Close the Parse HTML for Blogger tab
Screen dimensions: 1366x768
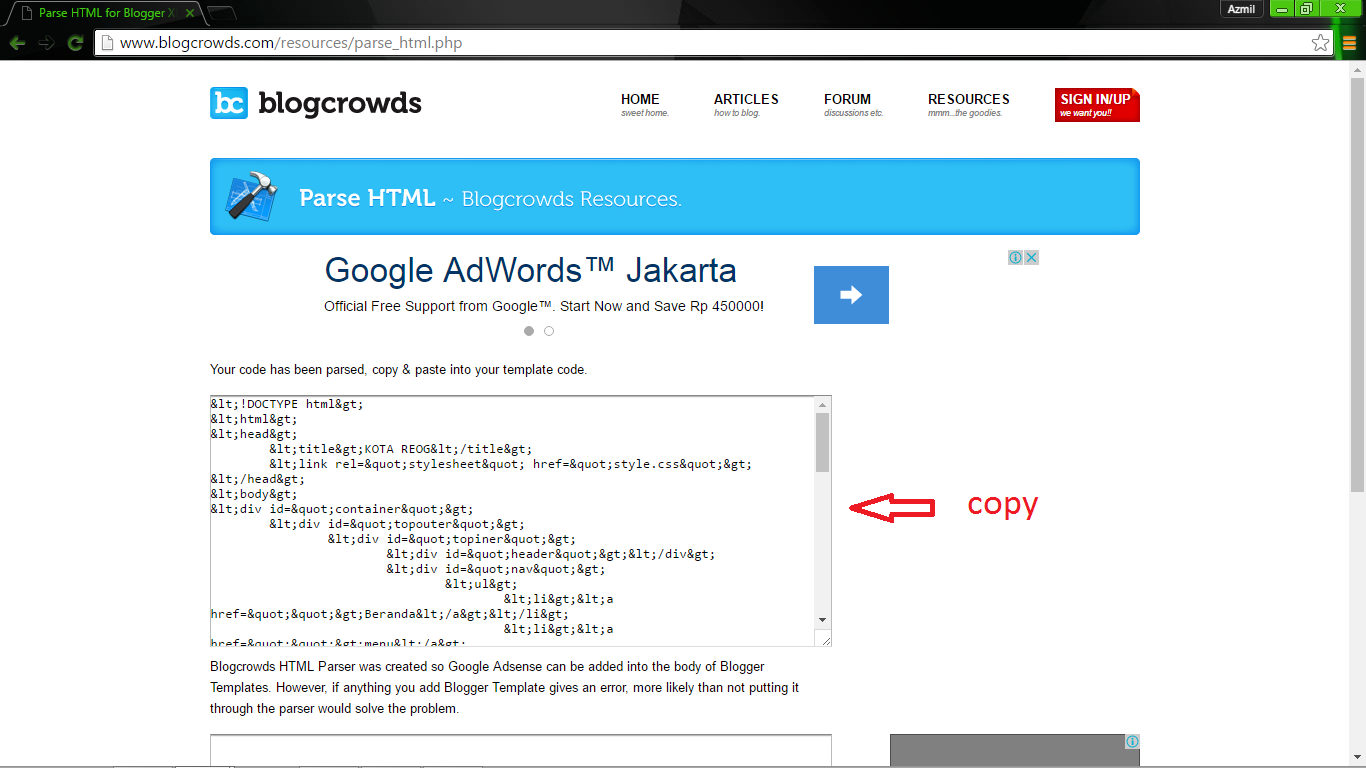190,13
